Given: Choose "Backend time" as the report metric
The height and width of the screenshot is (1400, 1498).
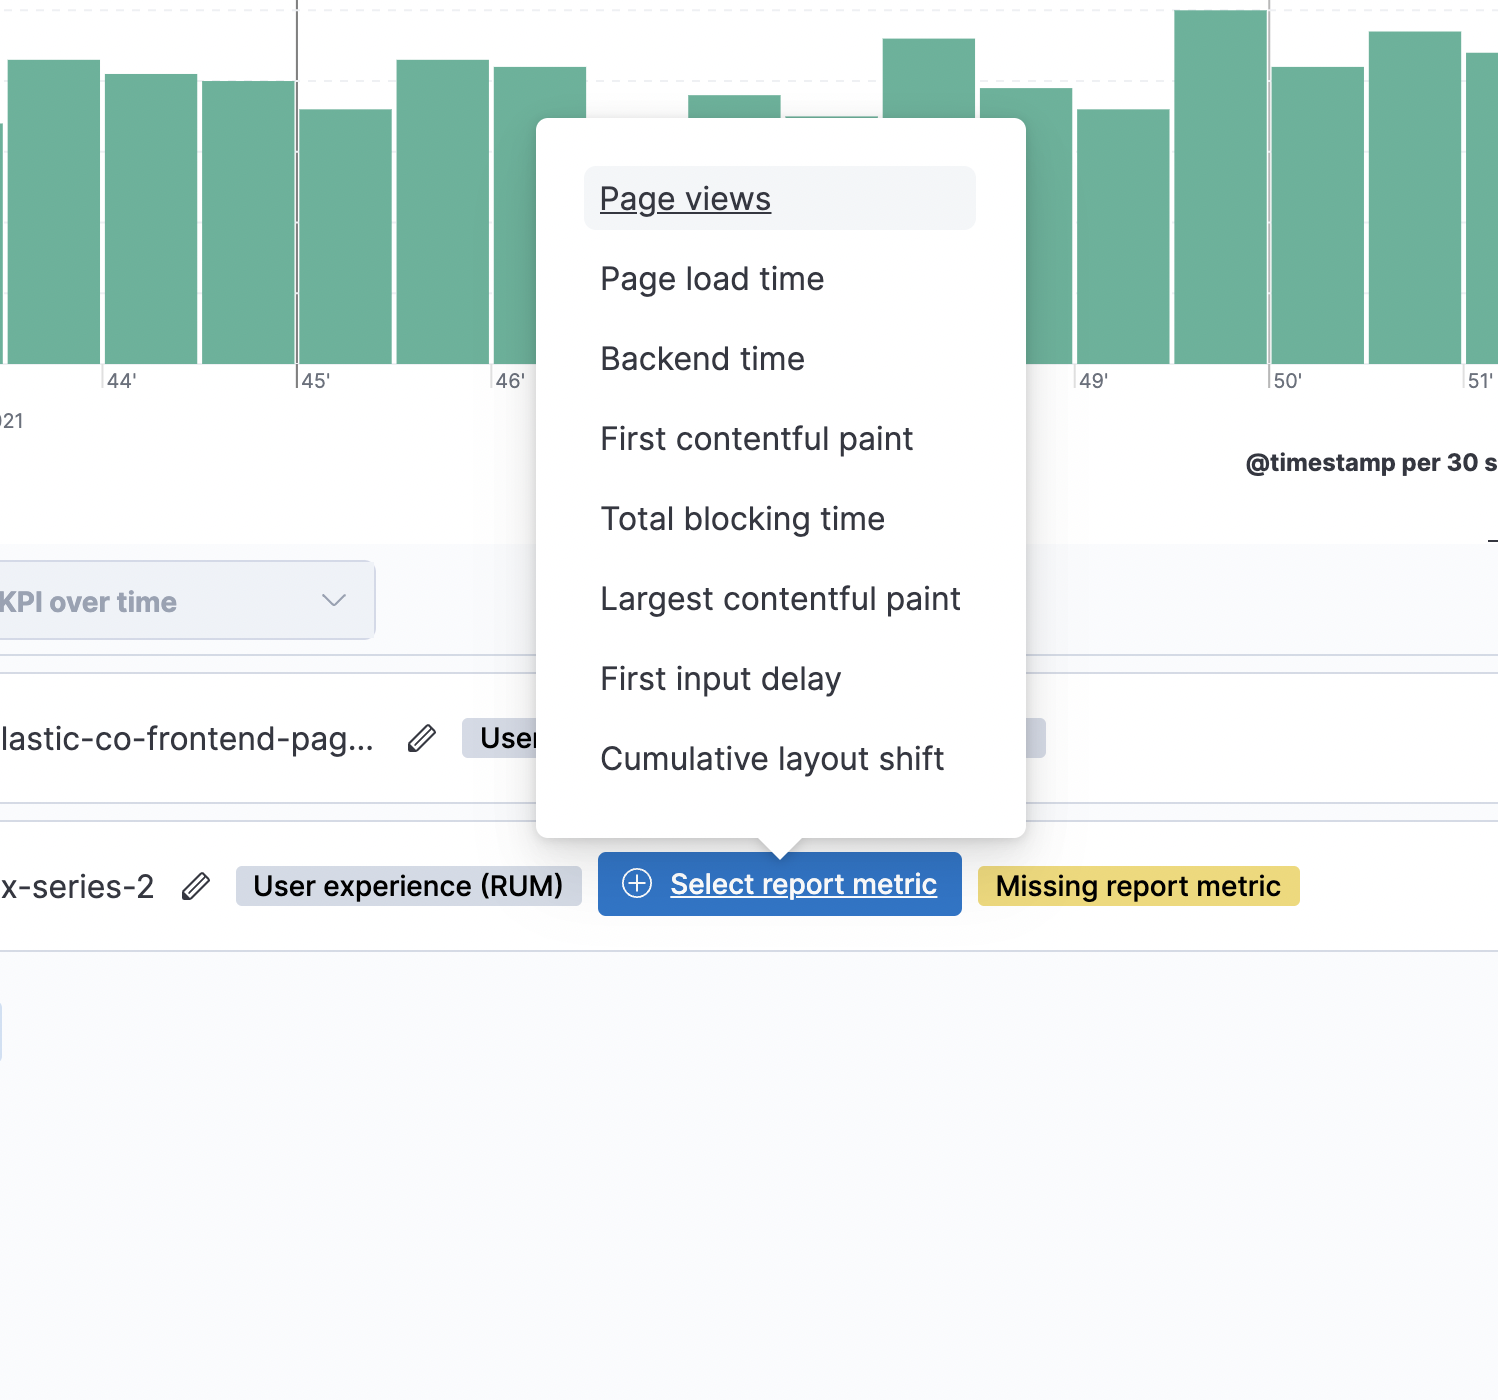Looking at the screenshot, I should pyautogui.click(x=702, y=359).
